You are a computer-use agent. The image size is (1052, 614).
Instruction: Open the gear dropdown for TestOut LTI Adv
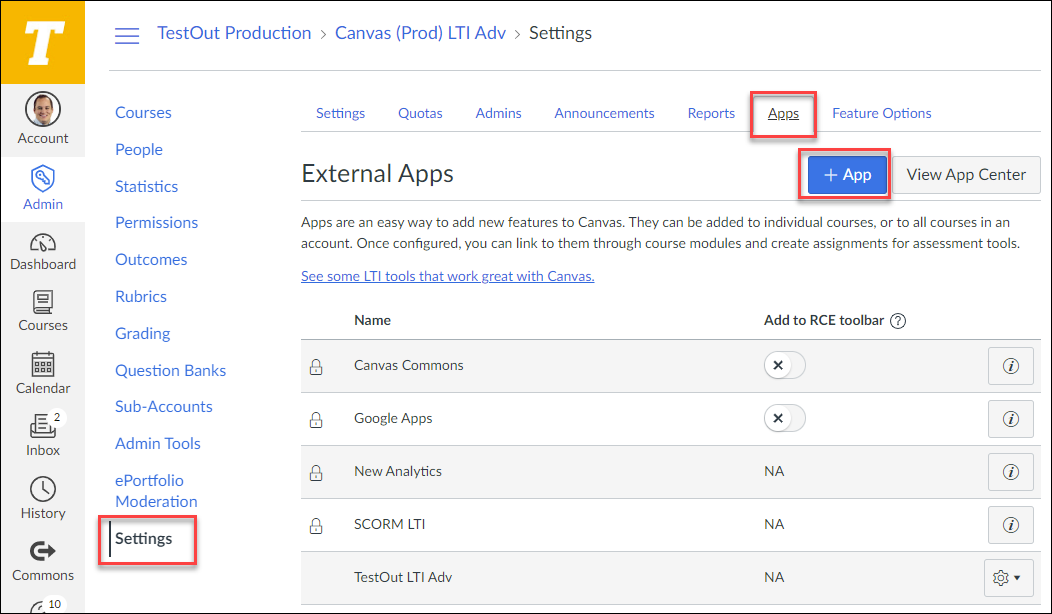point(1008,578)
